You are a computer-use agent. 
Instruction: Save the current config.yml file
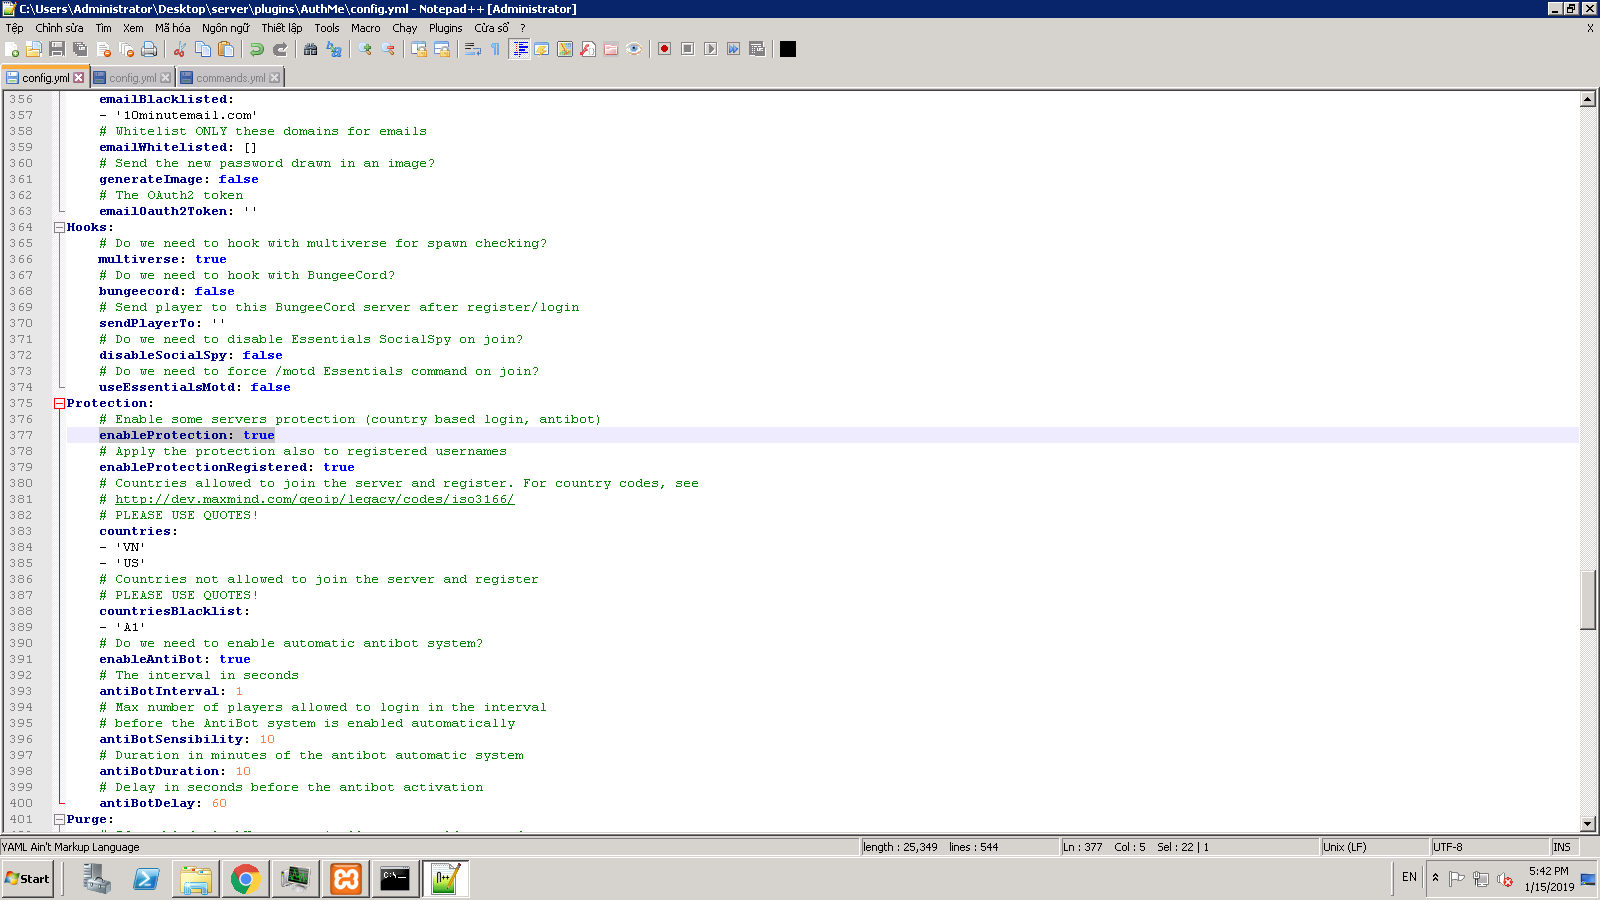(x=57, y=49)
